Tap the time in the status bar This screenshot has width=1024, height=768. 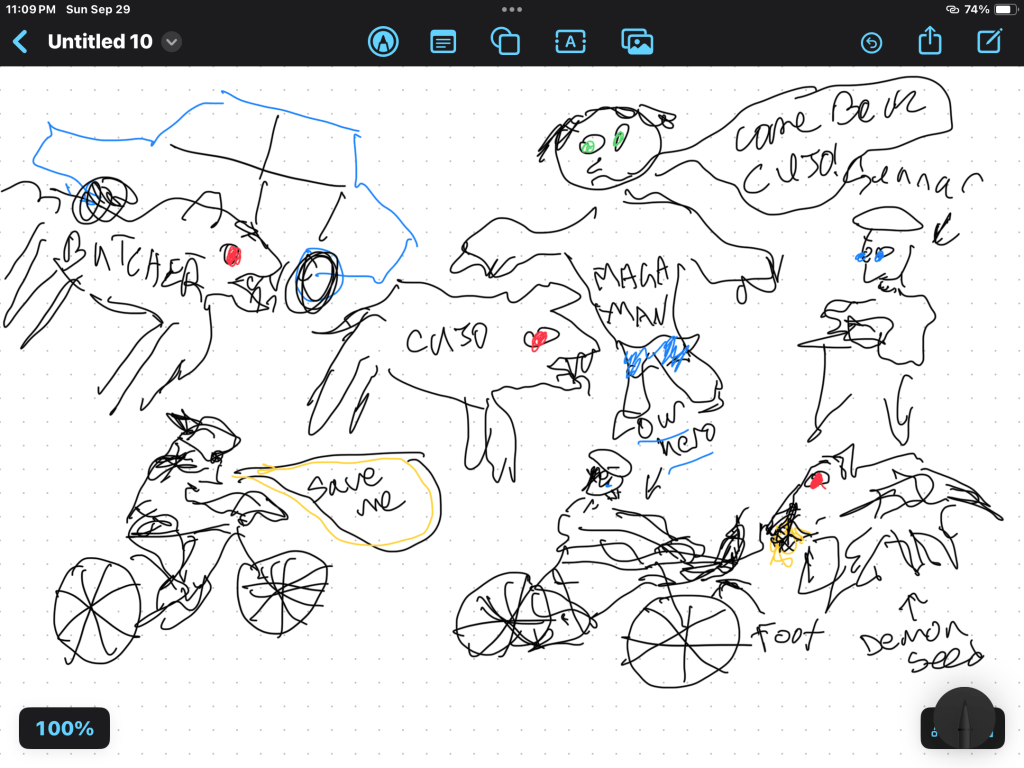tap(30, 9)
